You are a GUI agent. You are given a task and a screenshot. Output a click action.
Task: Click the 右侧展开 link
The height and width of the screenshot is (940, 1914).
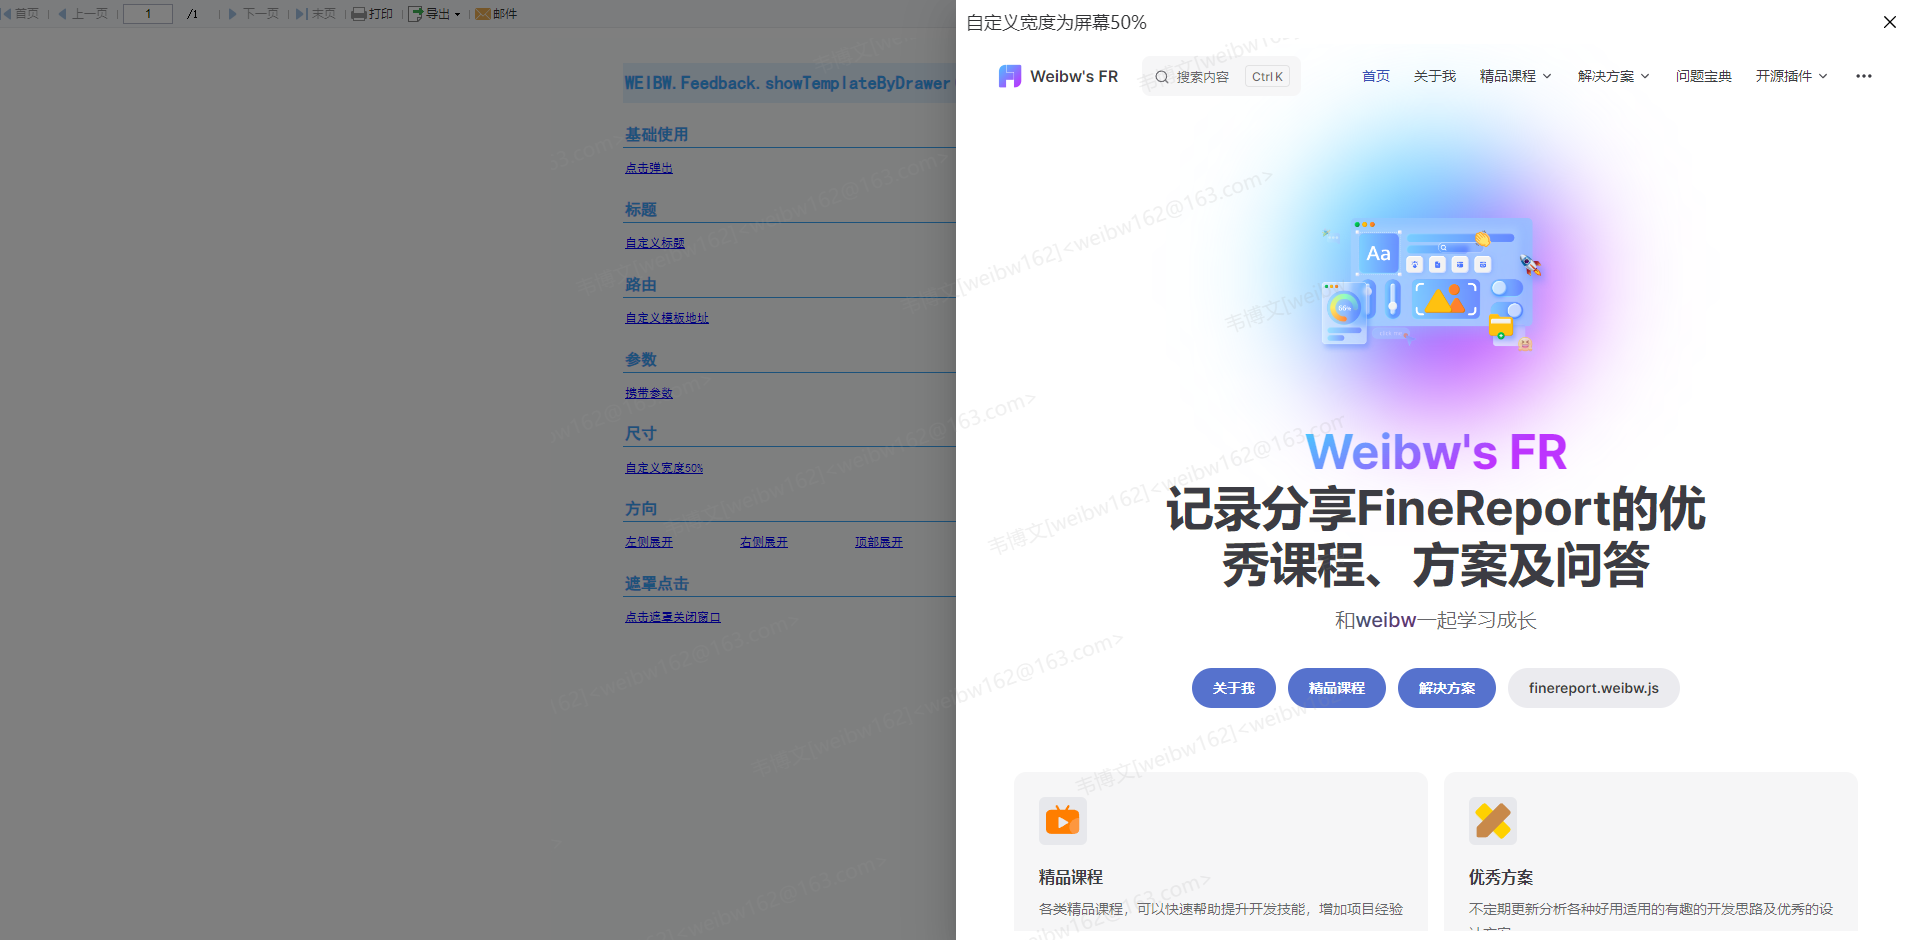point(764,542)
